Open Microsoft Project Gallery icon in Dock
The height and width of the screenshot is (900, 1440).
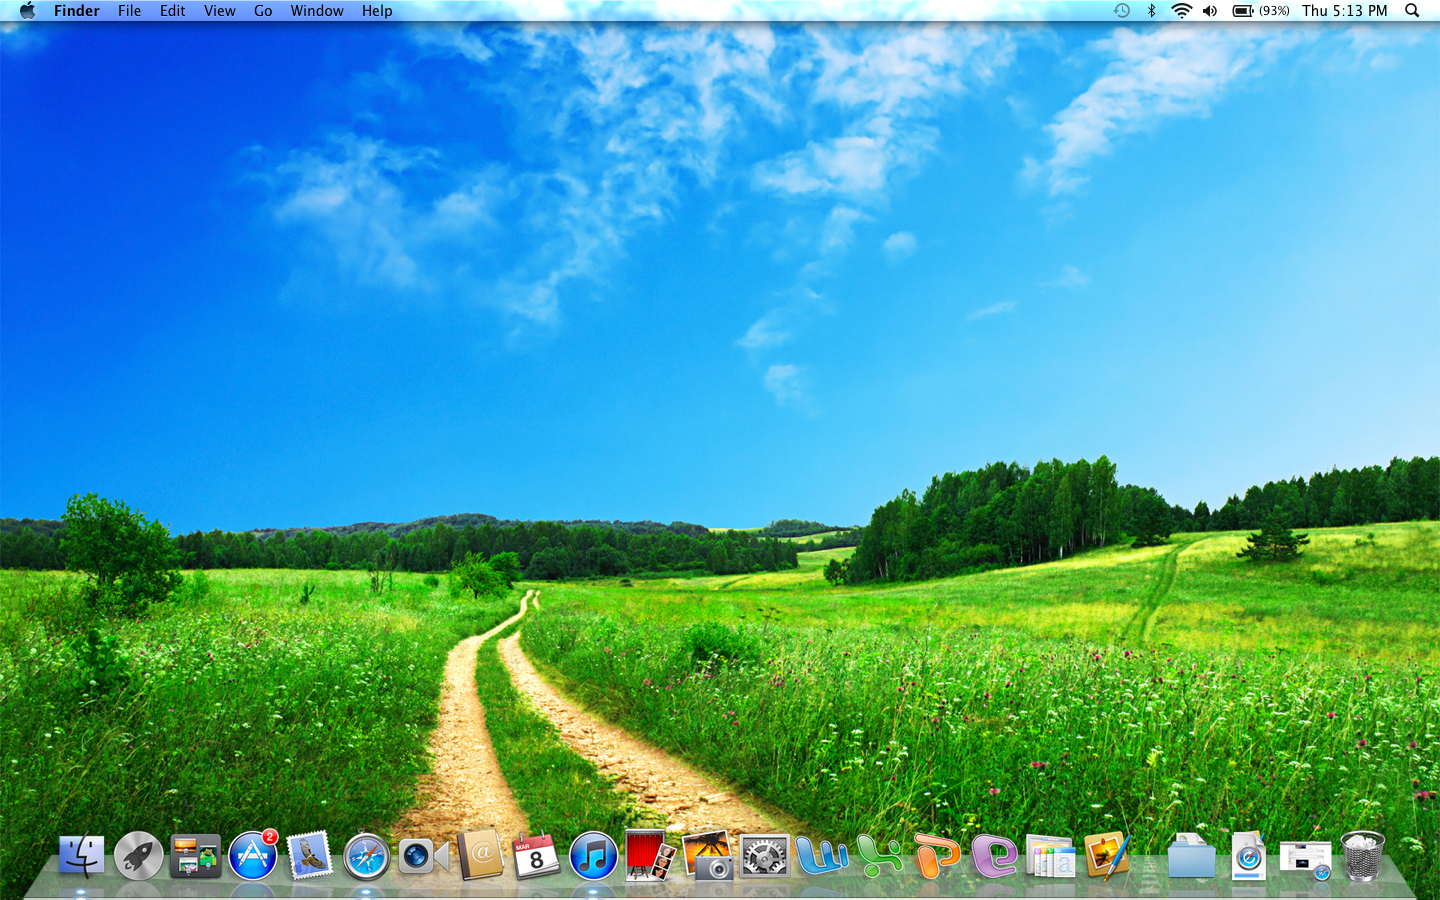click(x=1050, y=857)
